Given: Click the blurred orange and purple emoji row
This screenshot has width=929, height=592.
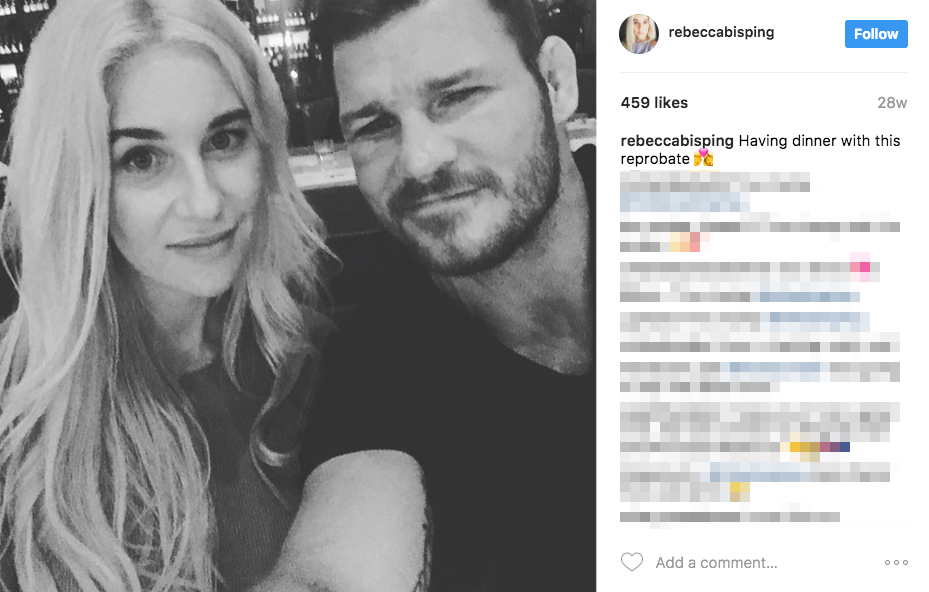Looking at the screenshot, I should [x=819, y=447].
